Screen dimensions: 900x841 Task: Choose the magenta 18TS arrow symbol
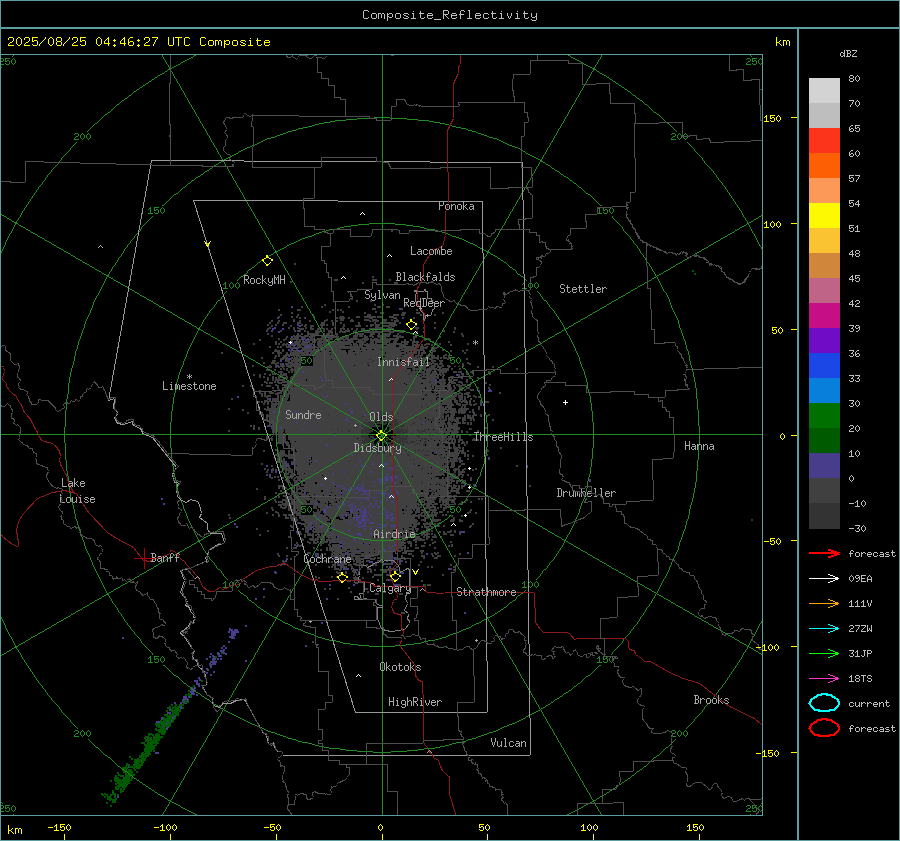pyautogui.click(x=824, y=679)
